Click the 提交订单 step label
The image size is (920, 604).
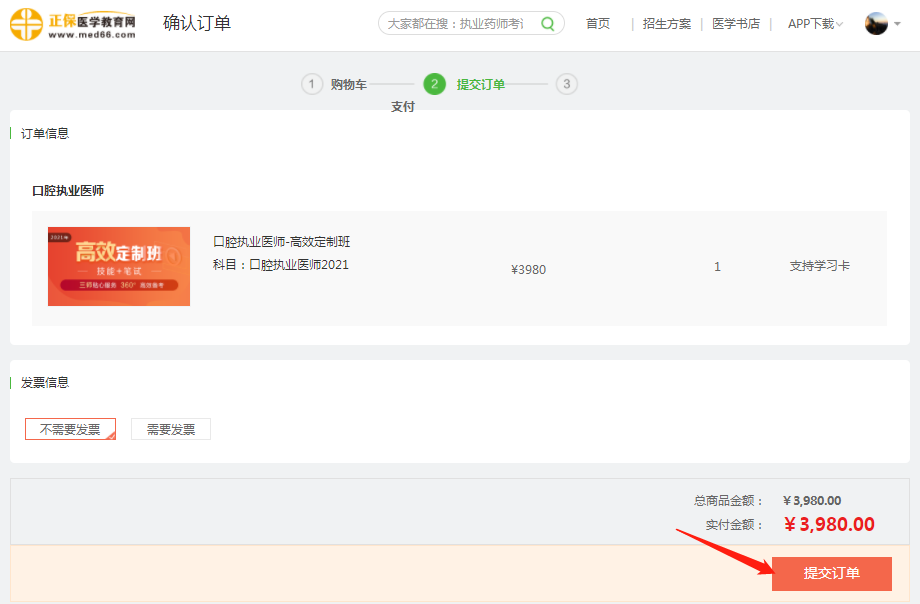coord(481,85)
